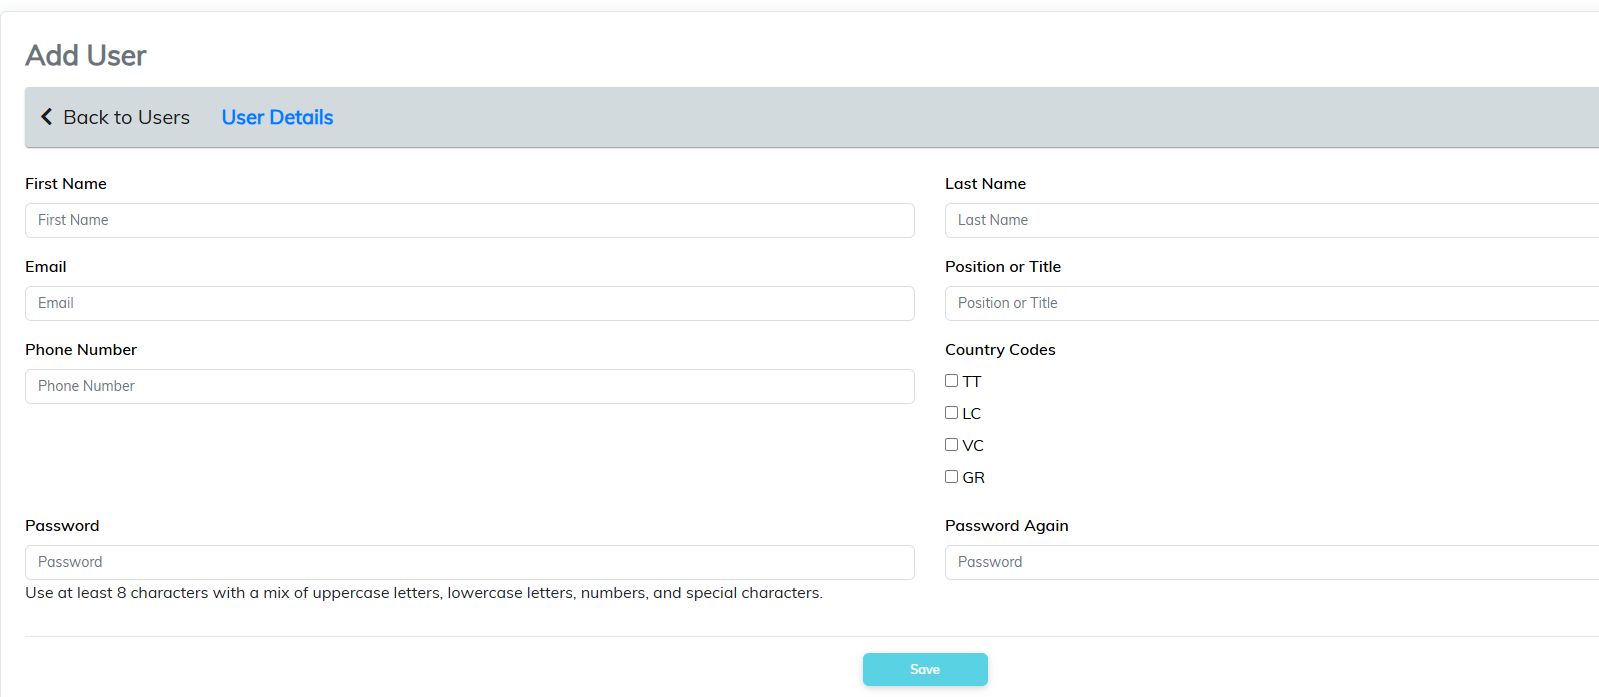Click the 'Phone Number' label above the field
Screen dimensions: 1599x697
click(x=81, y=350)
